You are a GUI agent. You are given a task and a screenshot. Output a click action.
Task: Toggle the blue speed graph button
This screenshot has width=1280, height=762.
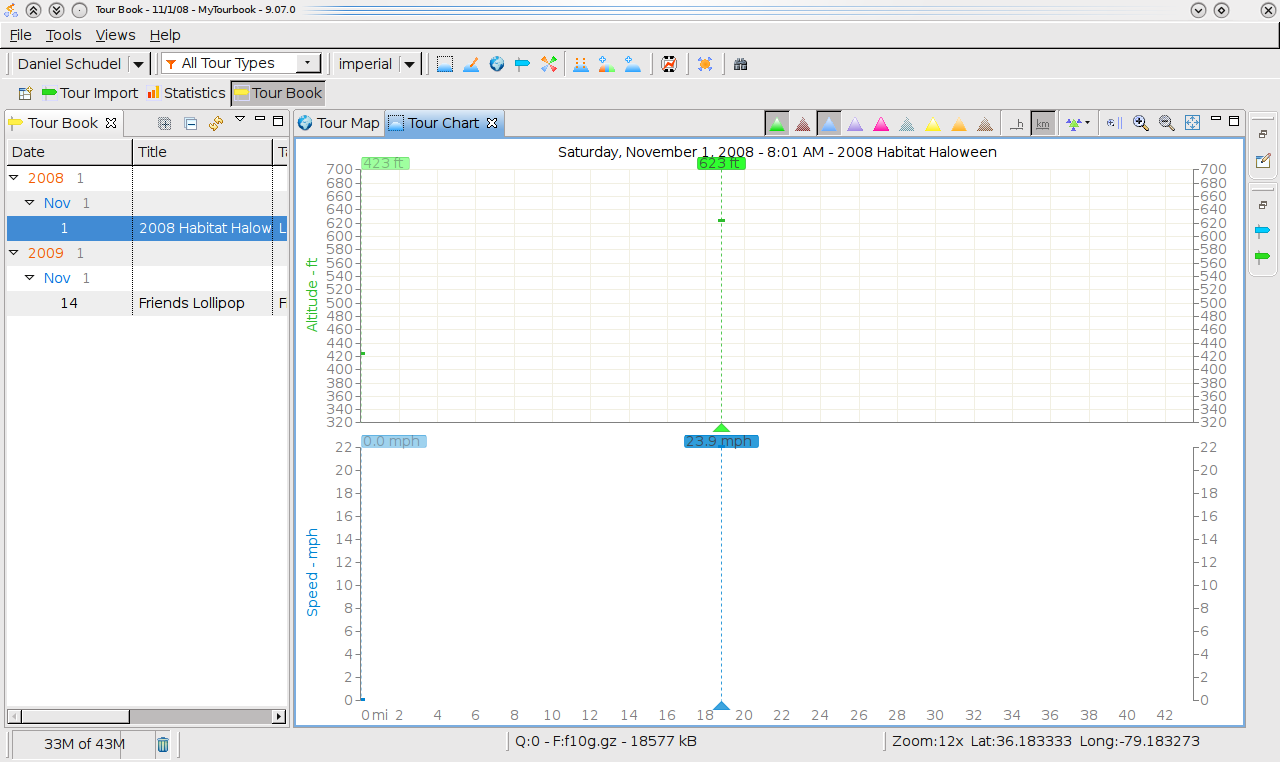(829, 124)
